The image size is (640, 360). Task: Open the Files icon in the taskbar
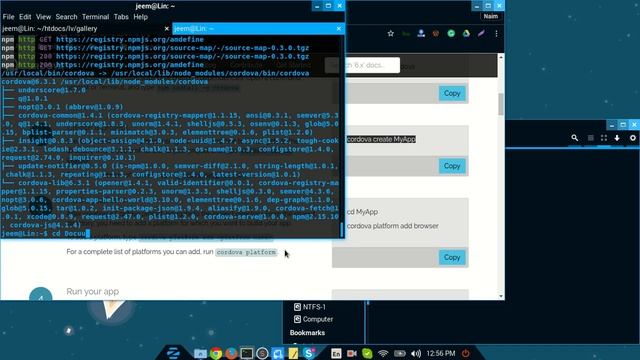pos(200,353)
